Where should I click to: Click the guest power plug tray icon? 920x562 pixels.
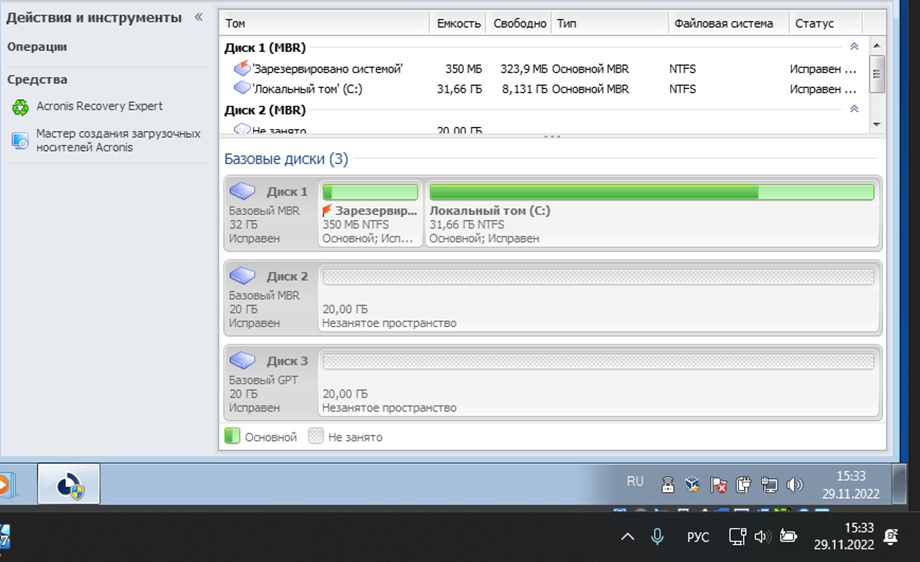click(743, 485)
